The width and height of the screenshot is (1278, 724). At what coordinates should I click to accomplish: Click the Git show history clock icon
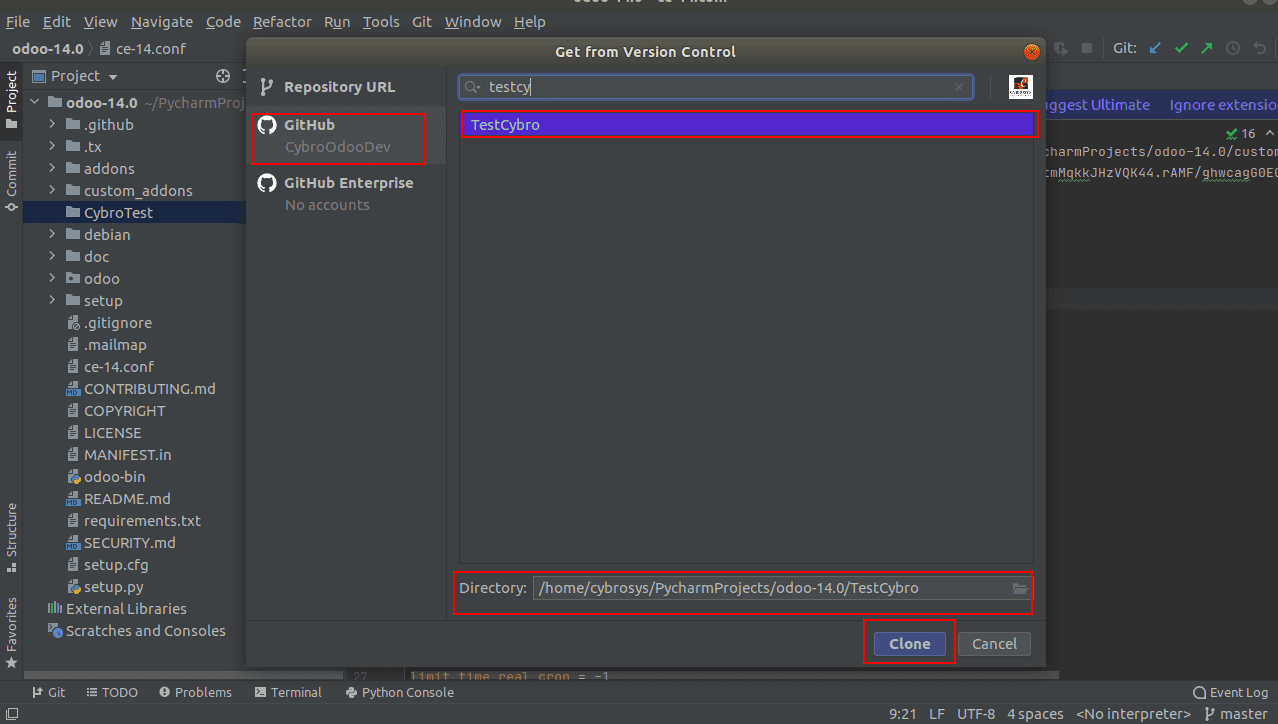click(x=1232, y=48)
